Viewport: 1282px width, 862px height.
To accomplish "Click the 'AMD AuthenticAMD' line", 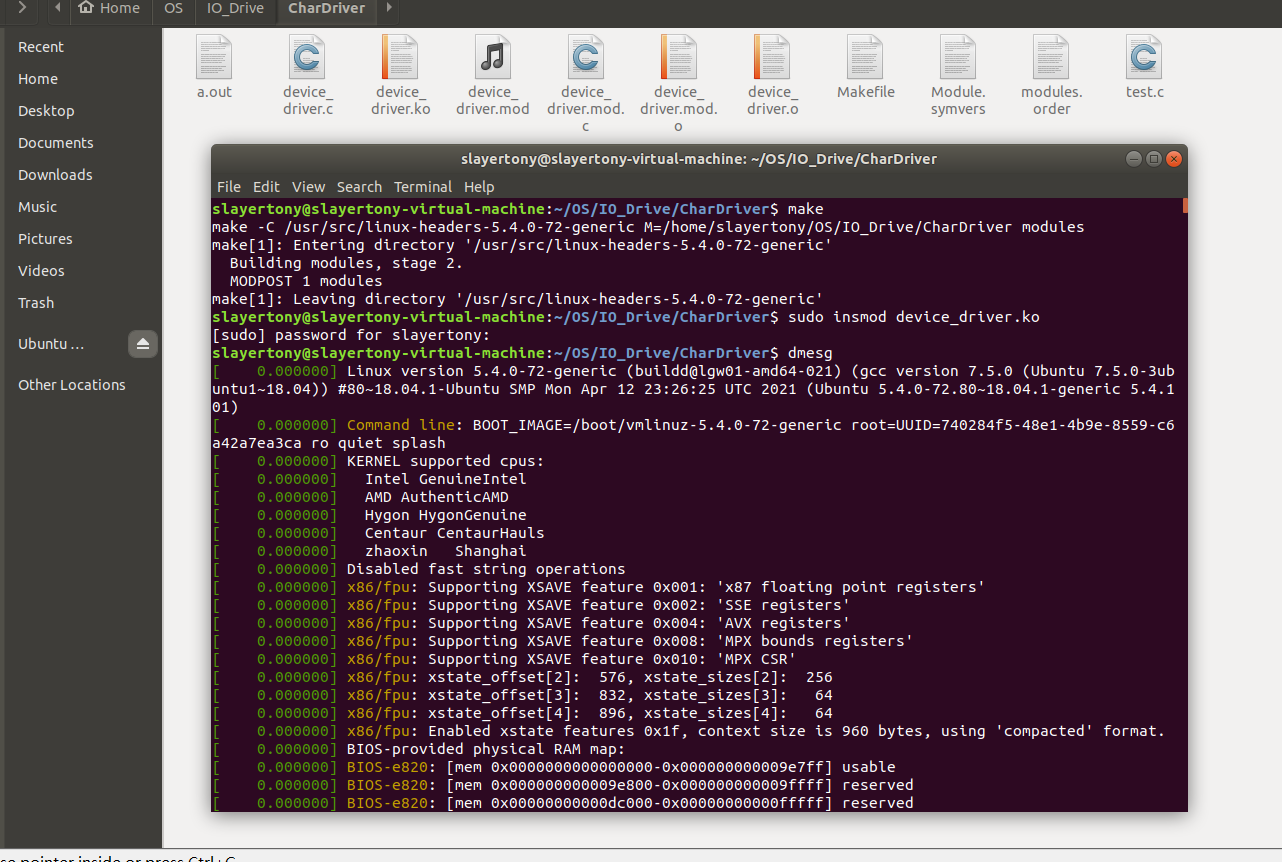I will point(436,497).
